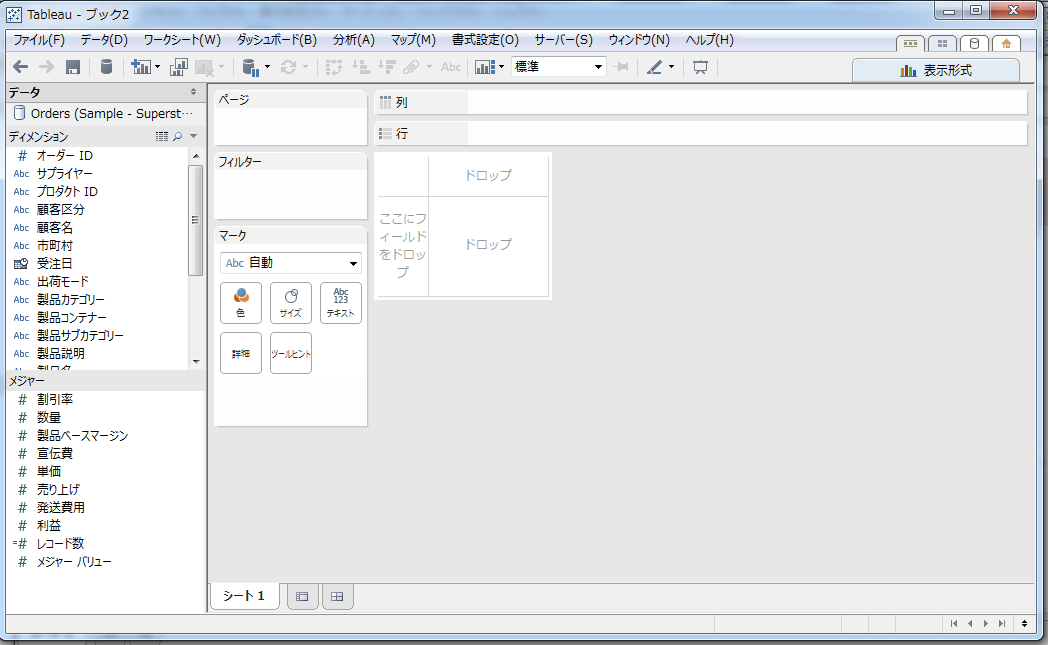Open the サイズ size mark card
Image resolution: width=1048 pixels, height=645 pixels.
click(x=291, y=303)
